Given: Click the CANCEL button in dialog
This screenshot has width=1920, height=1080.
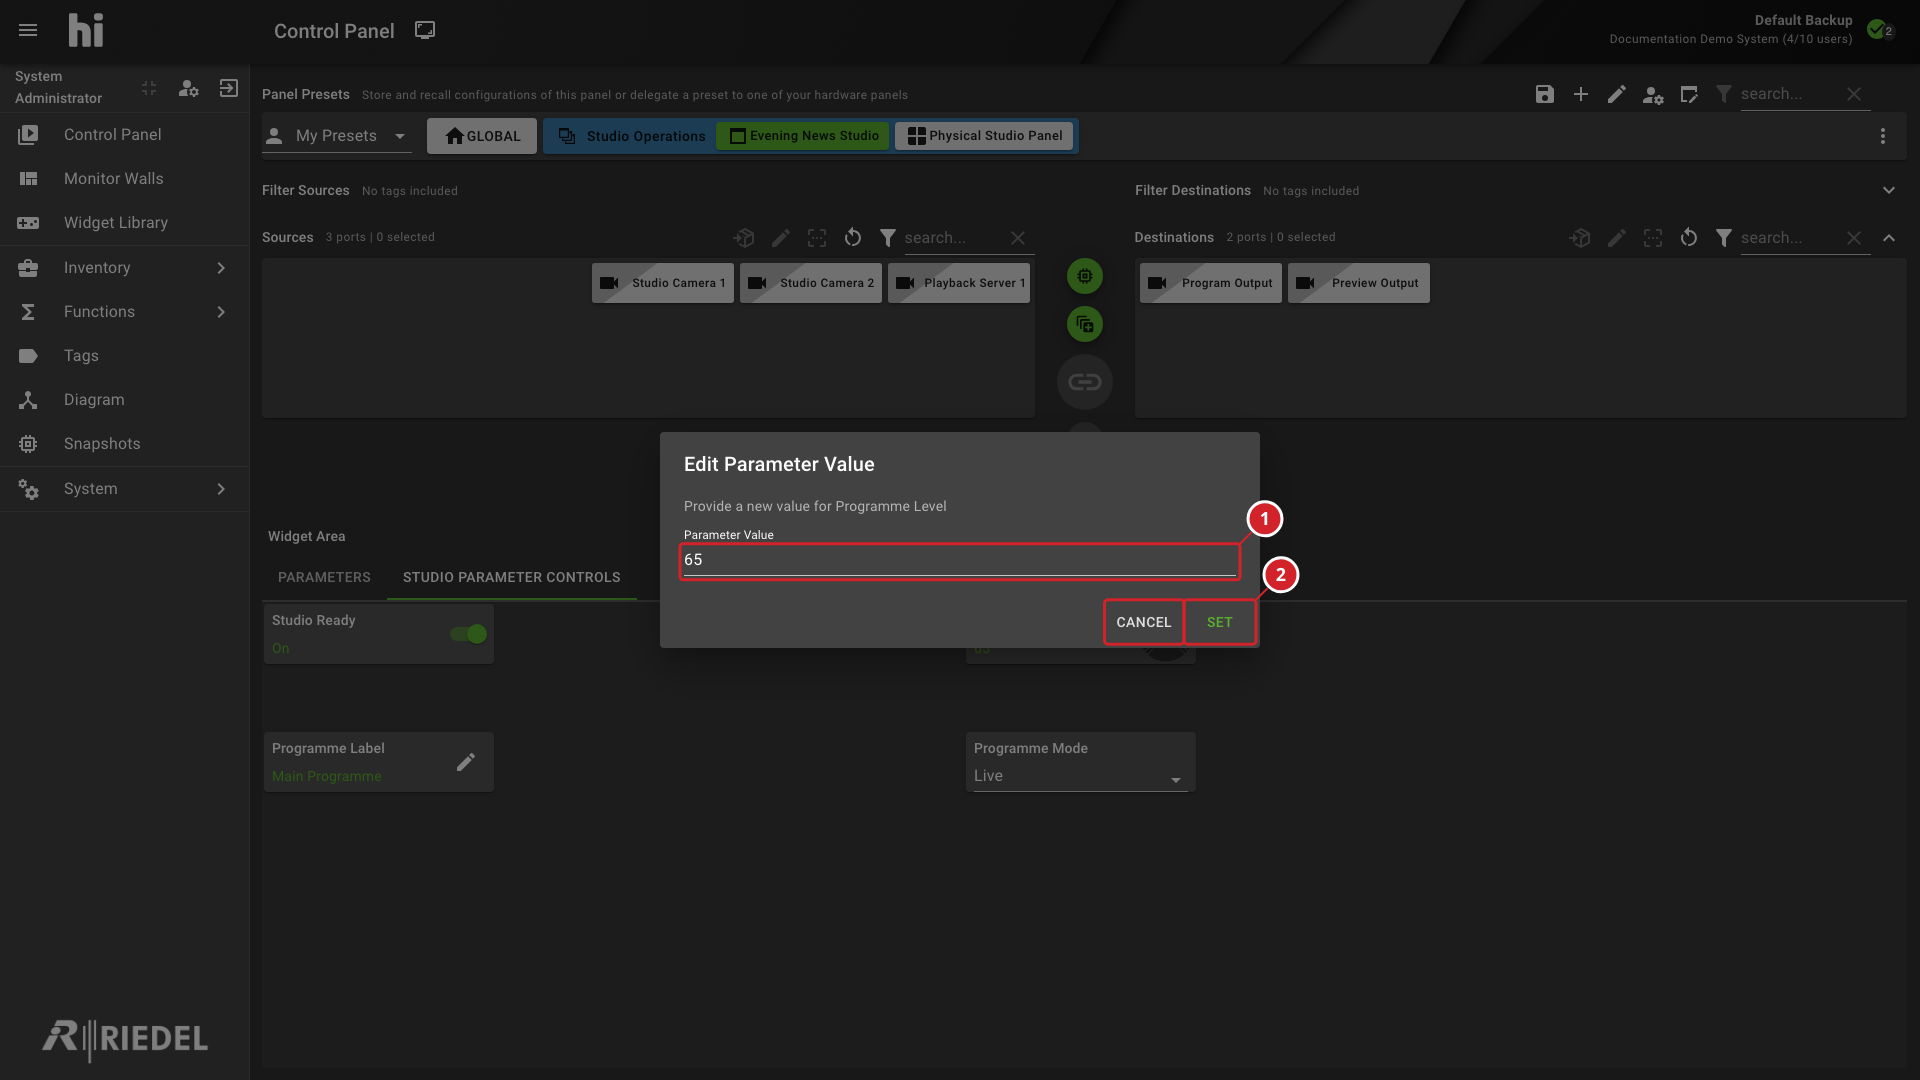Looking at the screenshot, I should 1144,622.
